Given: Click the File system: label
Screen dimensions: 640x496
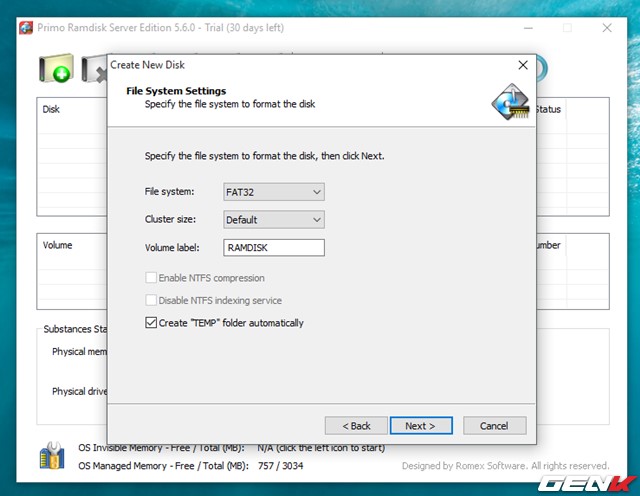Looking at the screenshot, I should pyautogui.click(x=169, y=191).
